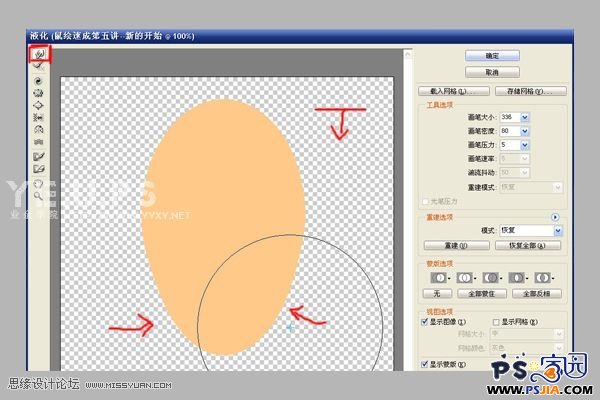Click the Subtract from Selection mask icon
This screenshot has height=400, width=600.
tap(491, 278)
